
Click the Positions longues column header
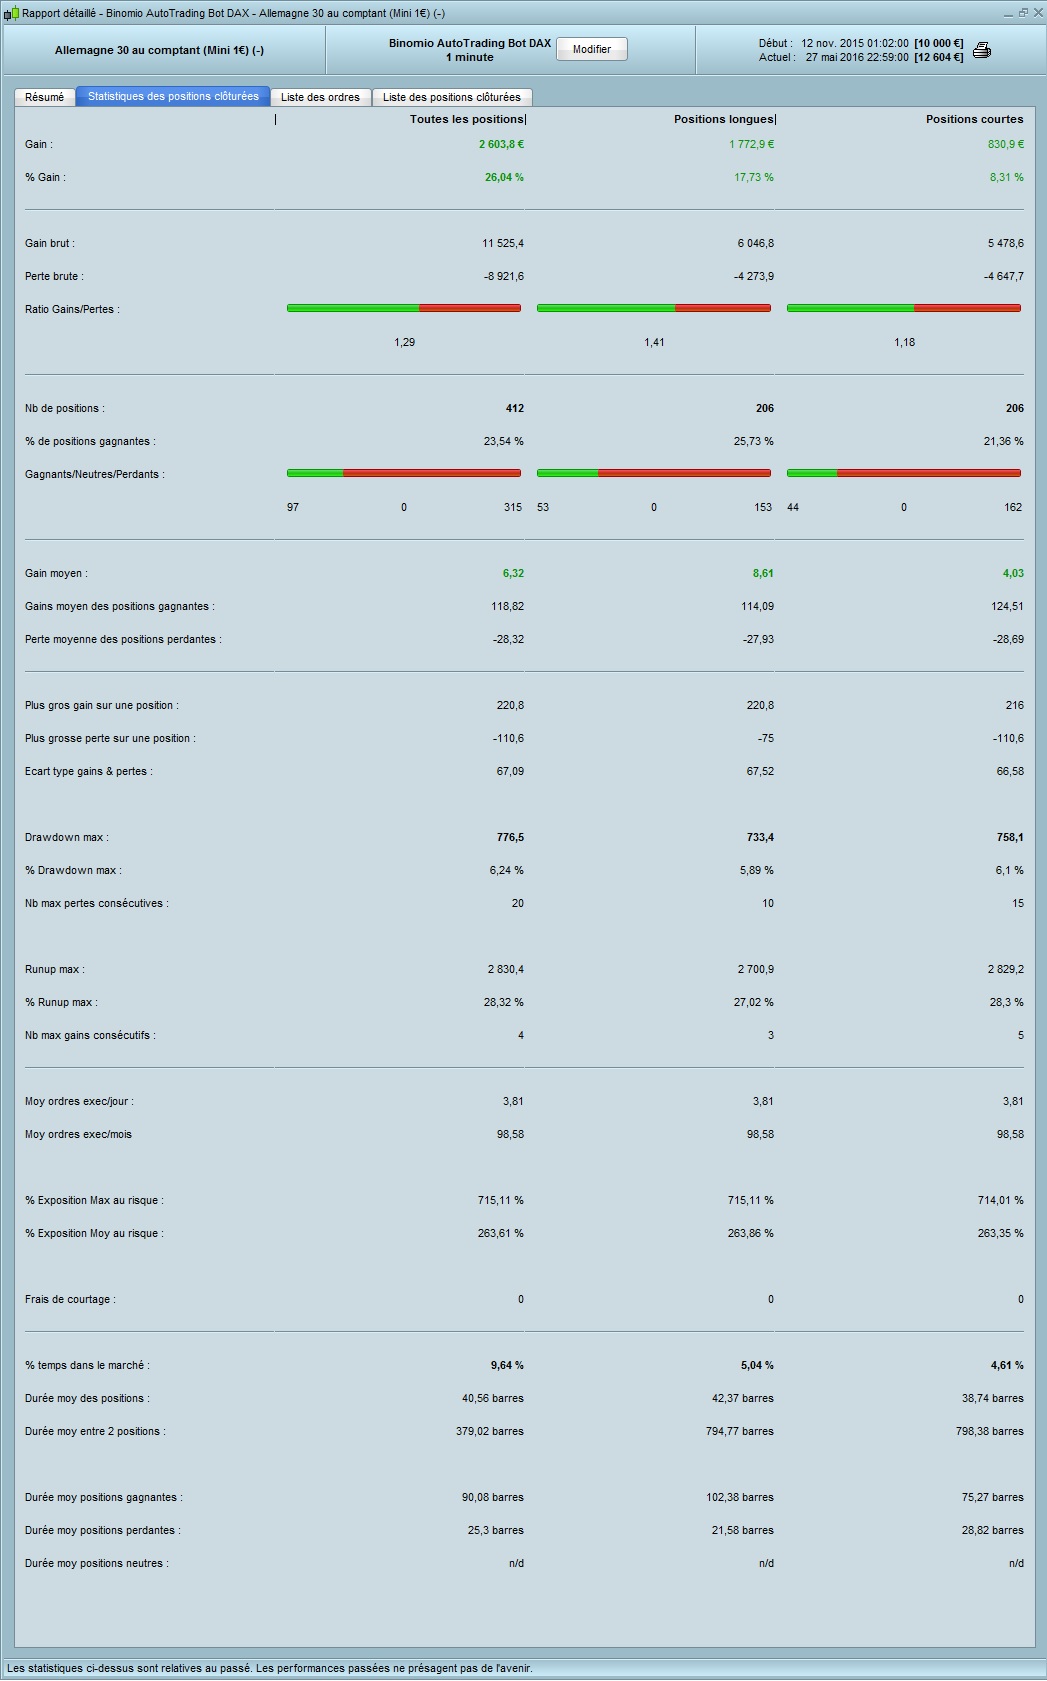tap(723, 119)
